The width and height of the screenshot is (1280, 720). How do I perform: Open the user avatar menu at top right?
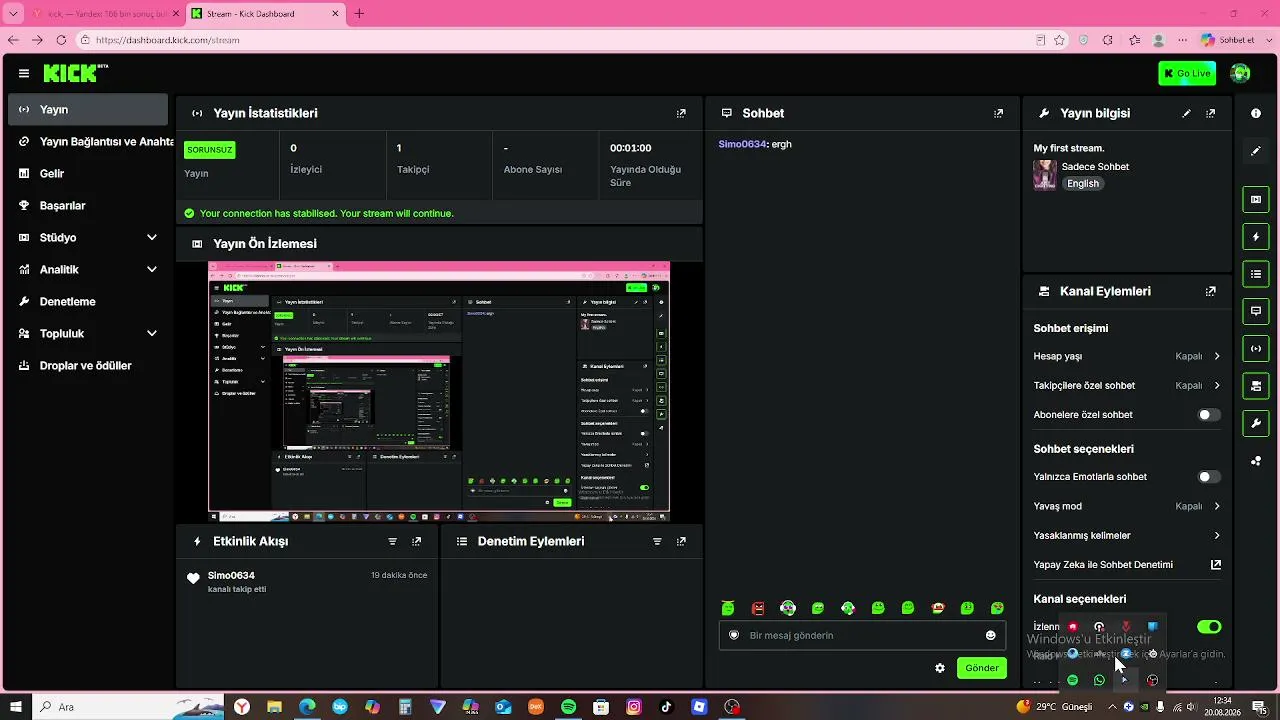click(x=1240, y=73)
